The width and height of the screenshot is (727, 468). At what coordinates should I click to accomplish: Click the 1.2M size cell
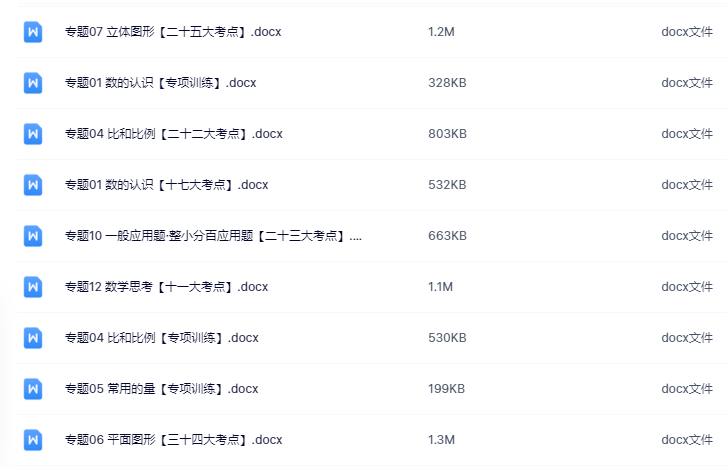pos(441,32)
